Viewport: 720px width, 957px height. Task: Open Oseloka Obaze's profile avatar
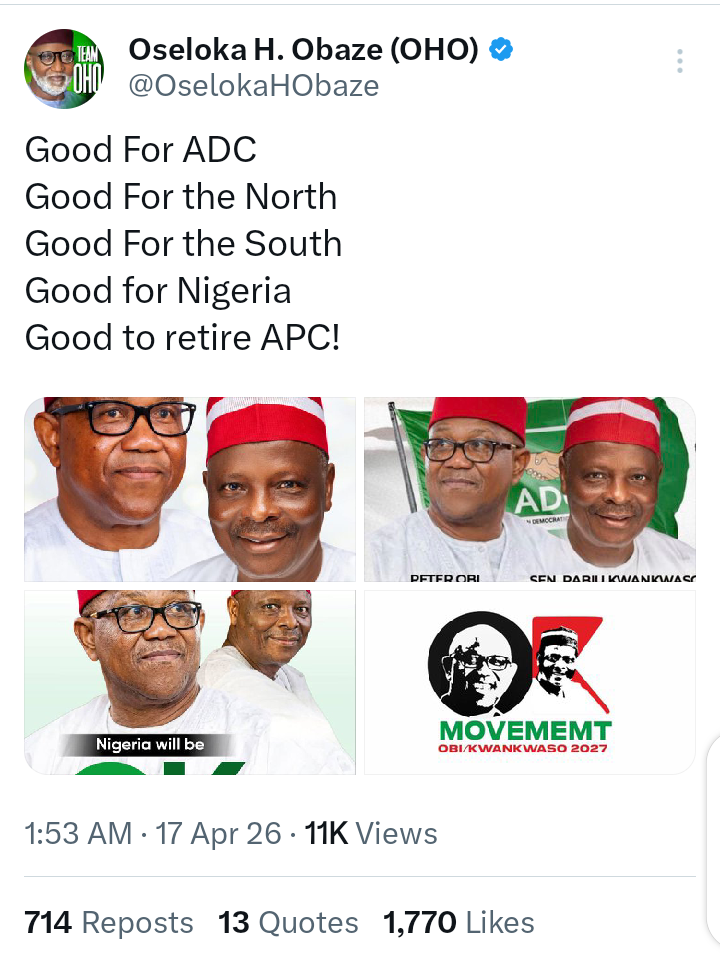click(64, 69)
